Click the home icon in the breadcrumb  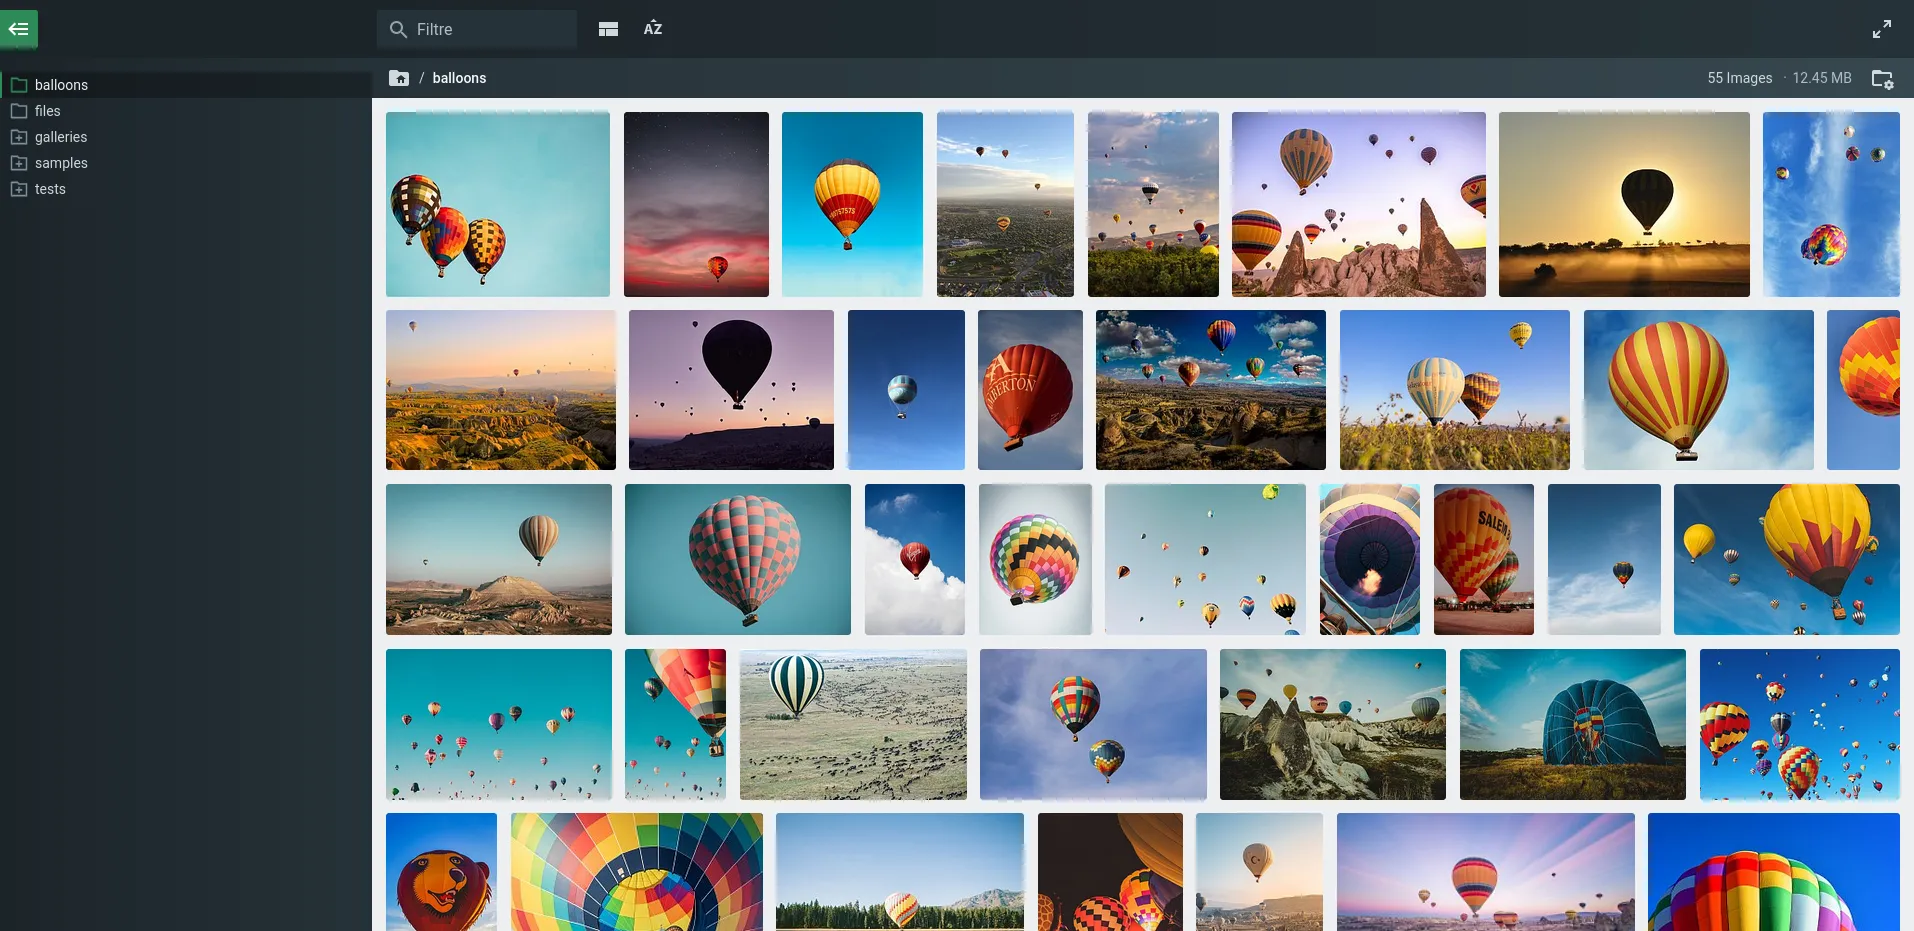399,77
